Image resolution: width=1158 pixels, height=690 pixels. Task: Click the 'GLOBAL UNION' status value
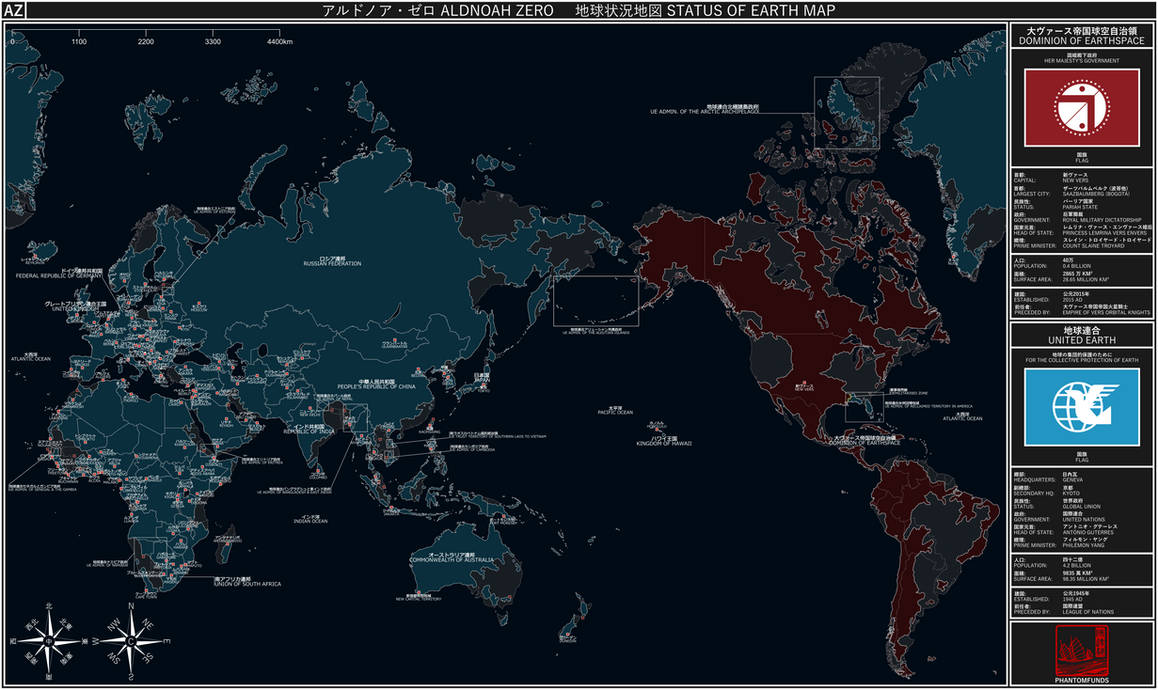tap(1081, 507)
